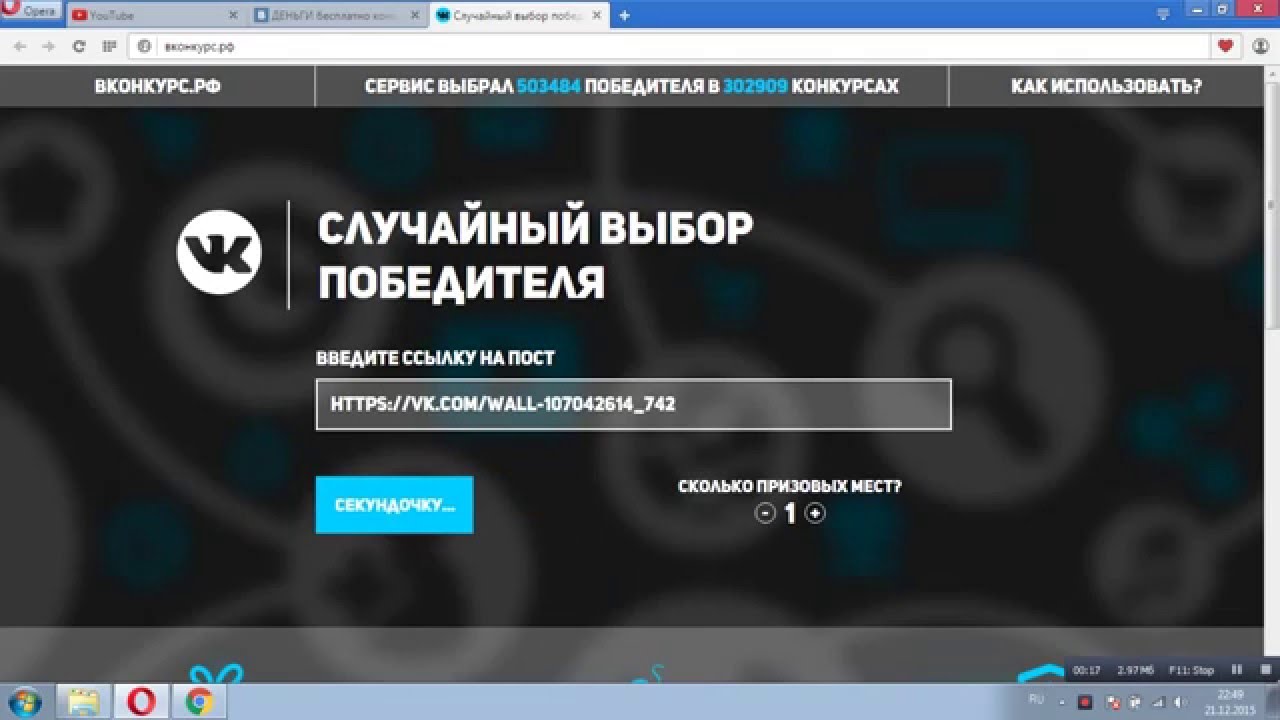Click the СЛУЧАЙНЫЙ ВЫБОР ПОБЕДИТЕЛЯ heading

(535, 256)
